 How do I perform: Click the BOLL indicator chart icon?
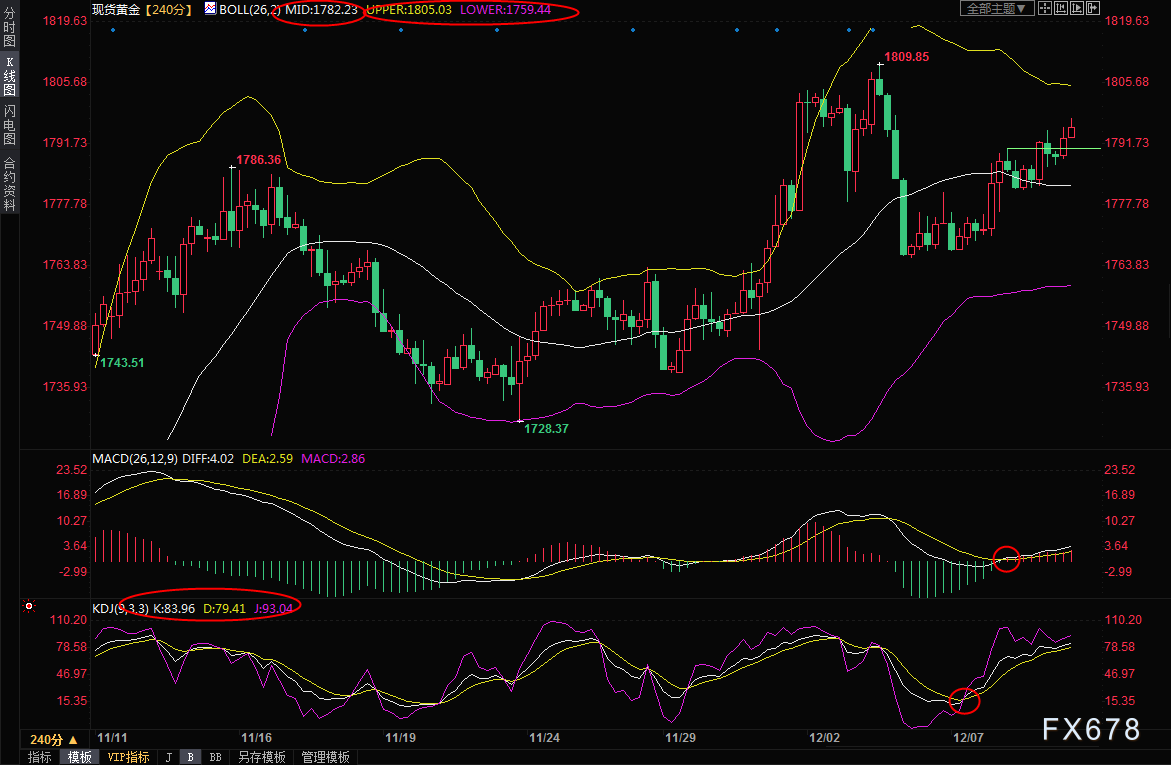point(209,9)
